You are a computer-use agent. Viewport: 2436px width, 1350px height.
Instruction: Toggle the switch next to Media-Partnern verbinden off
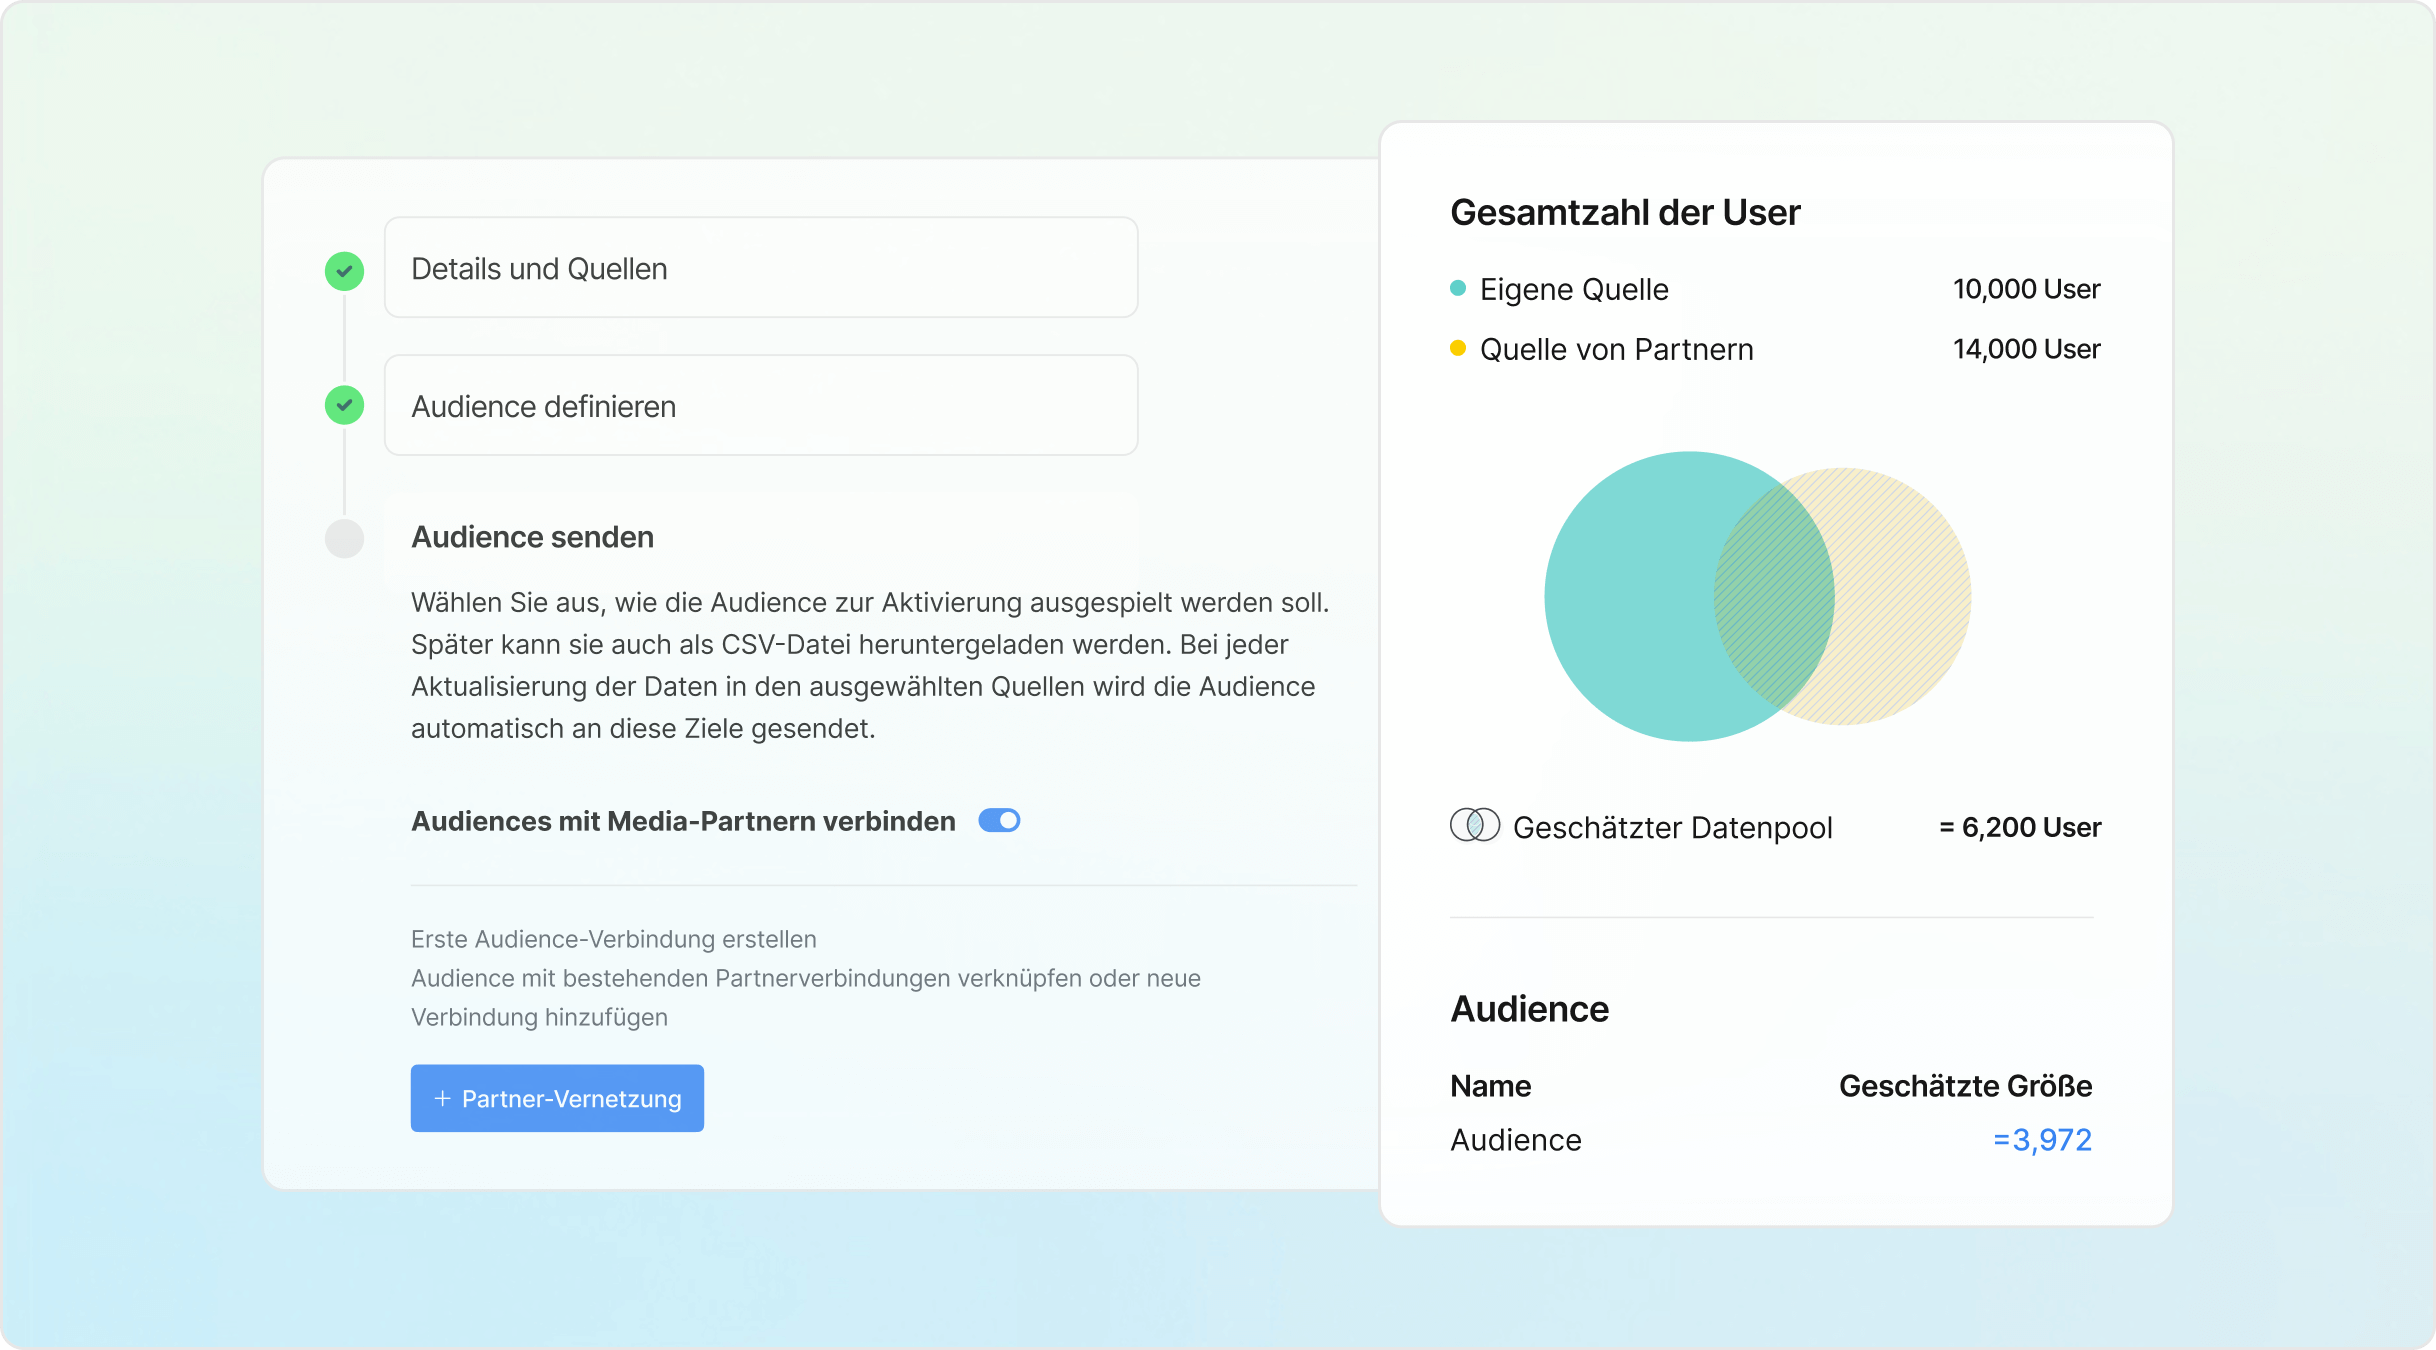tap(999, 820)
